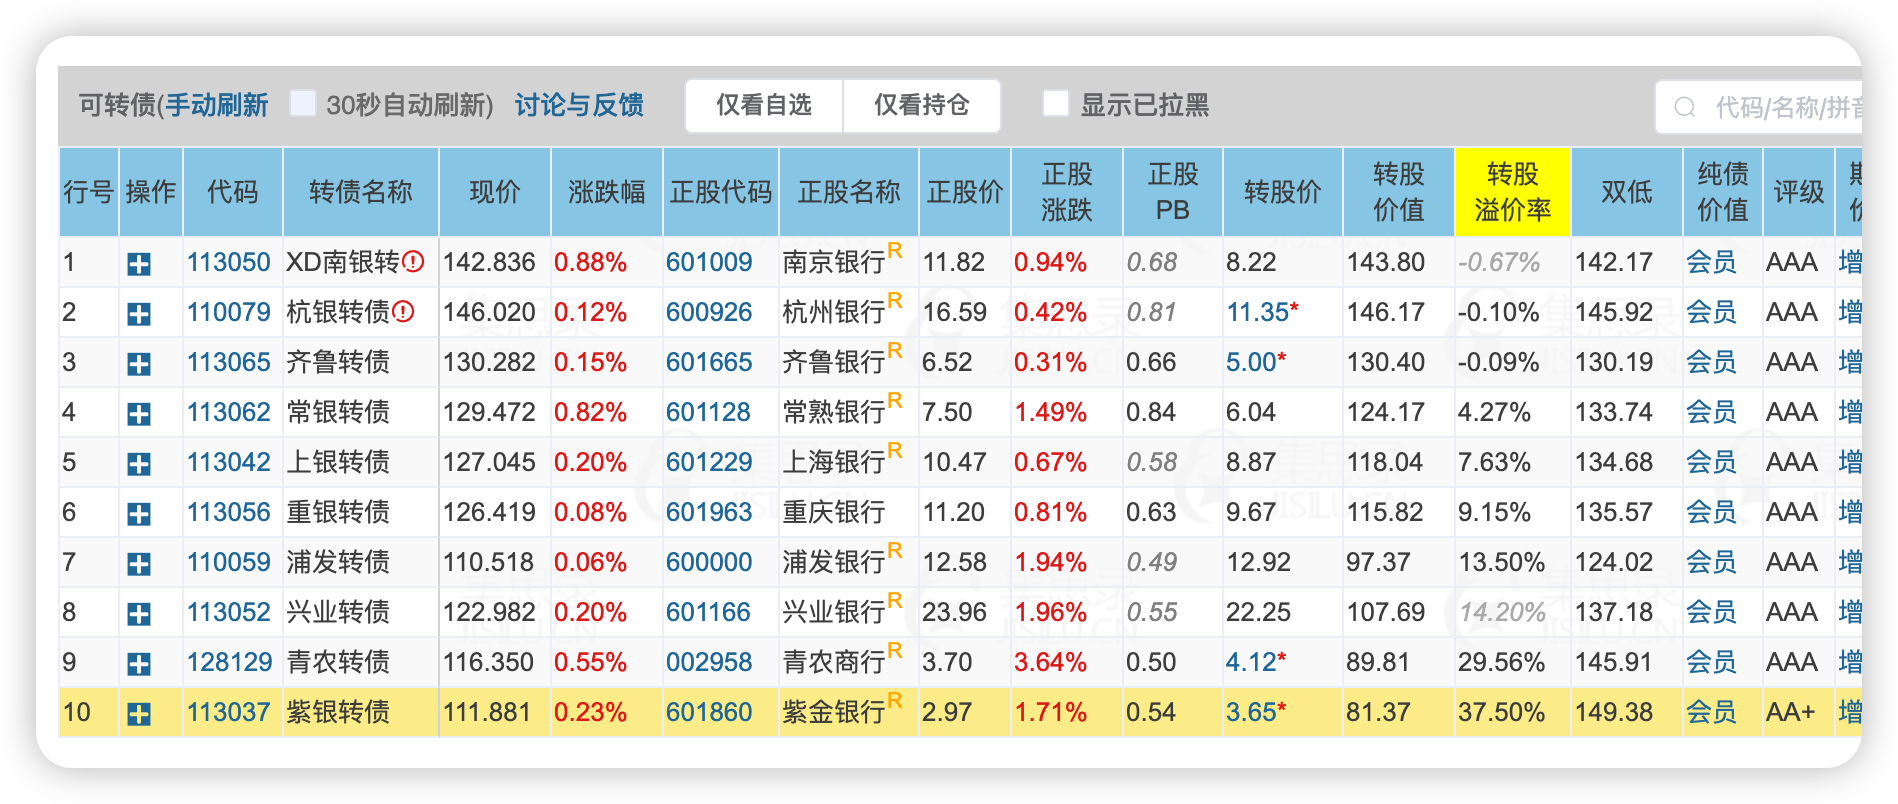Click the R badge next to 紫金银行
The height and width of the screenshot is (804, 1898).
(x=895, y=700)
